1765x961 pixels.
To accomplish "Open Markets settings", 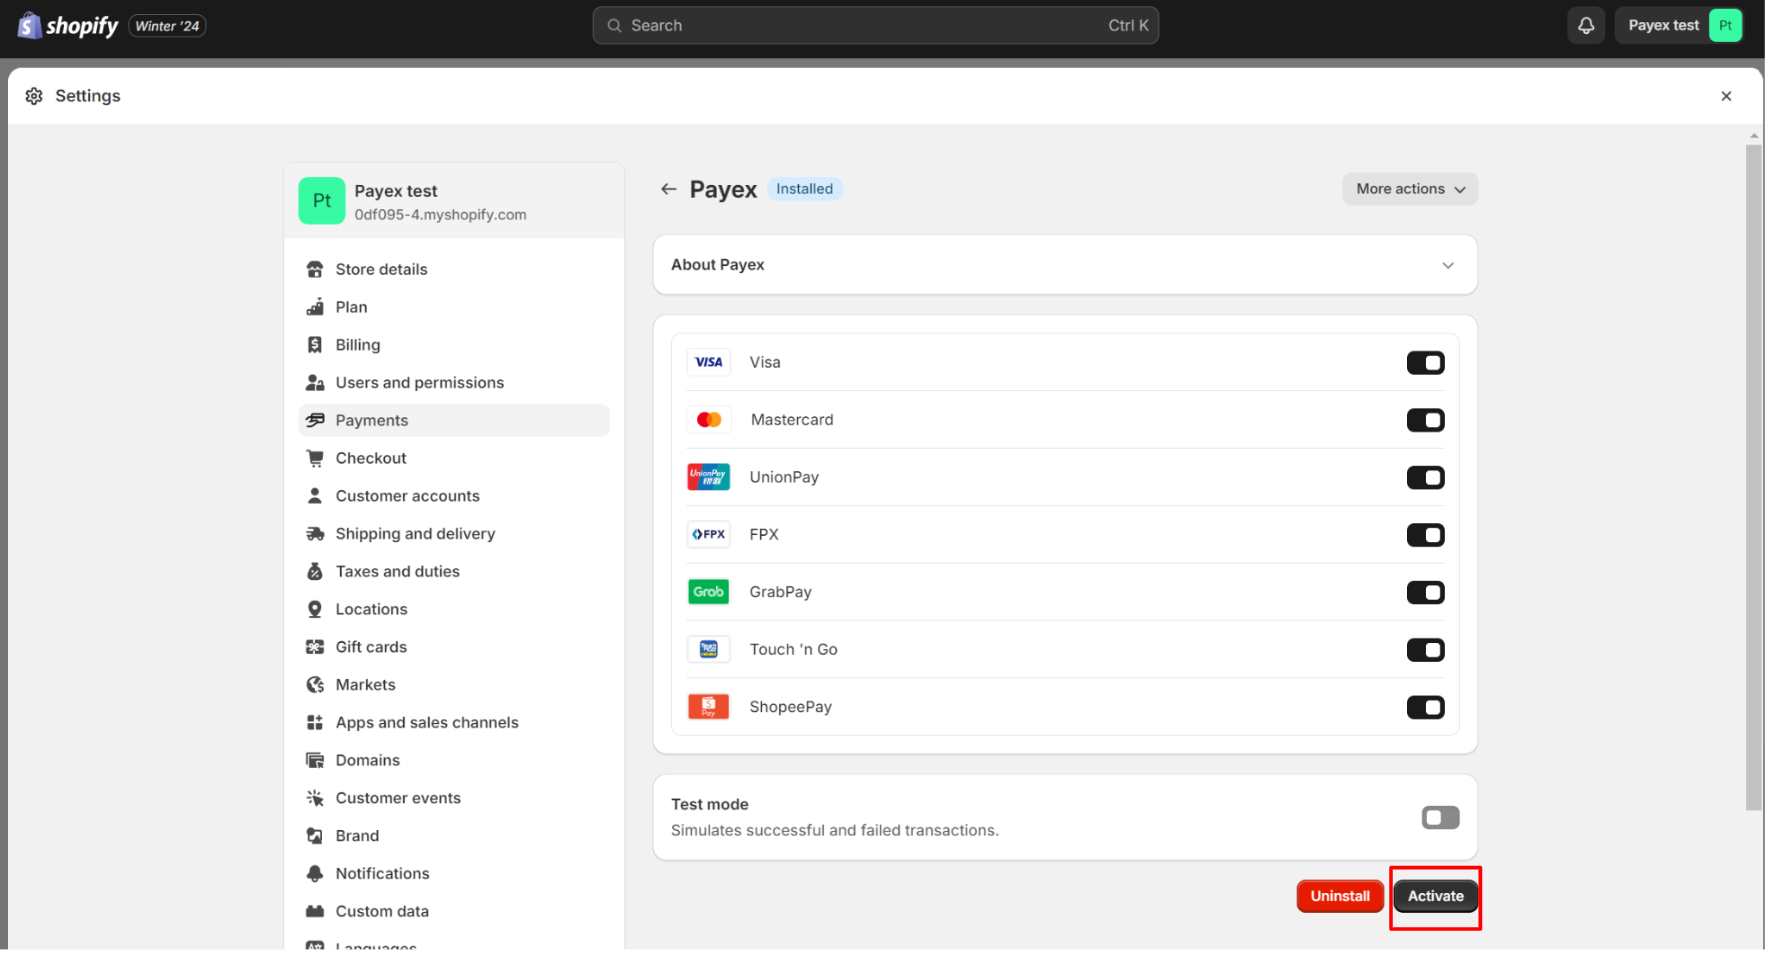I will (454, 685).
